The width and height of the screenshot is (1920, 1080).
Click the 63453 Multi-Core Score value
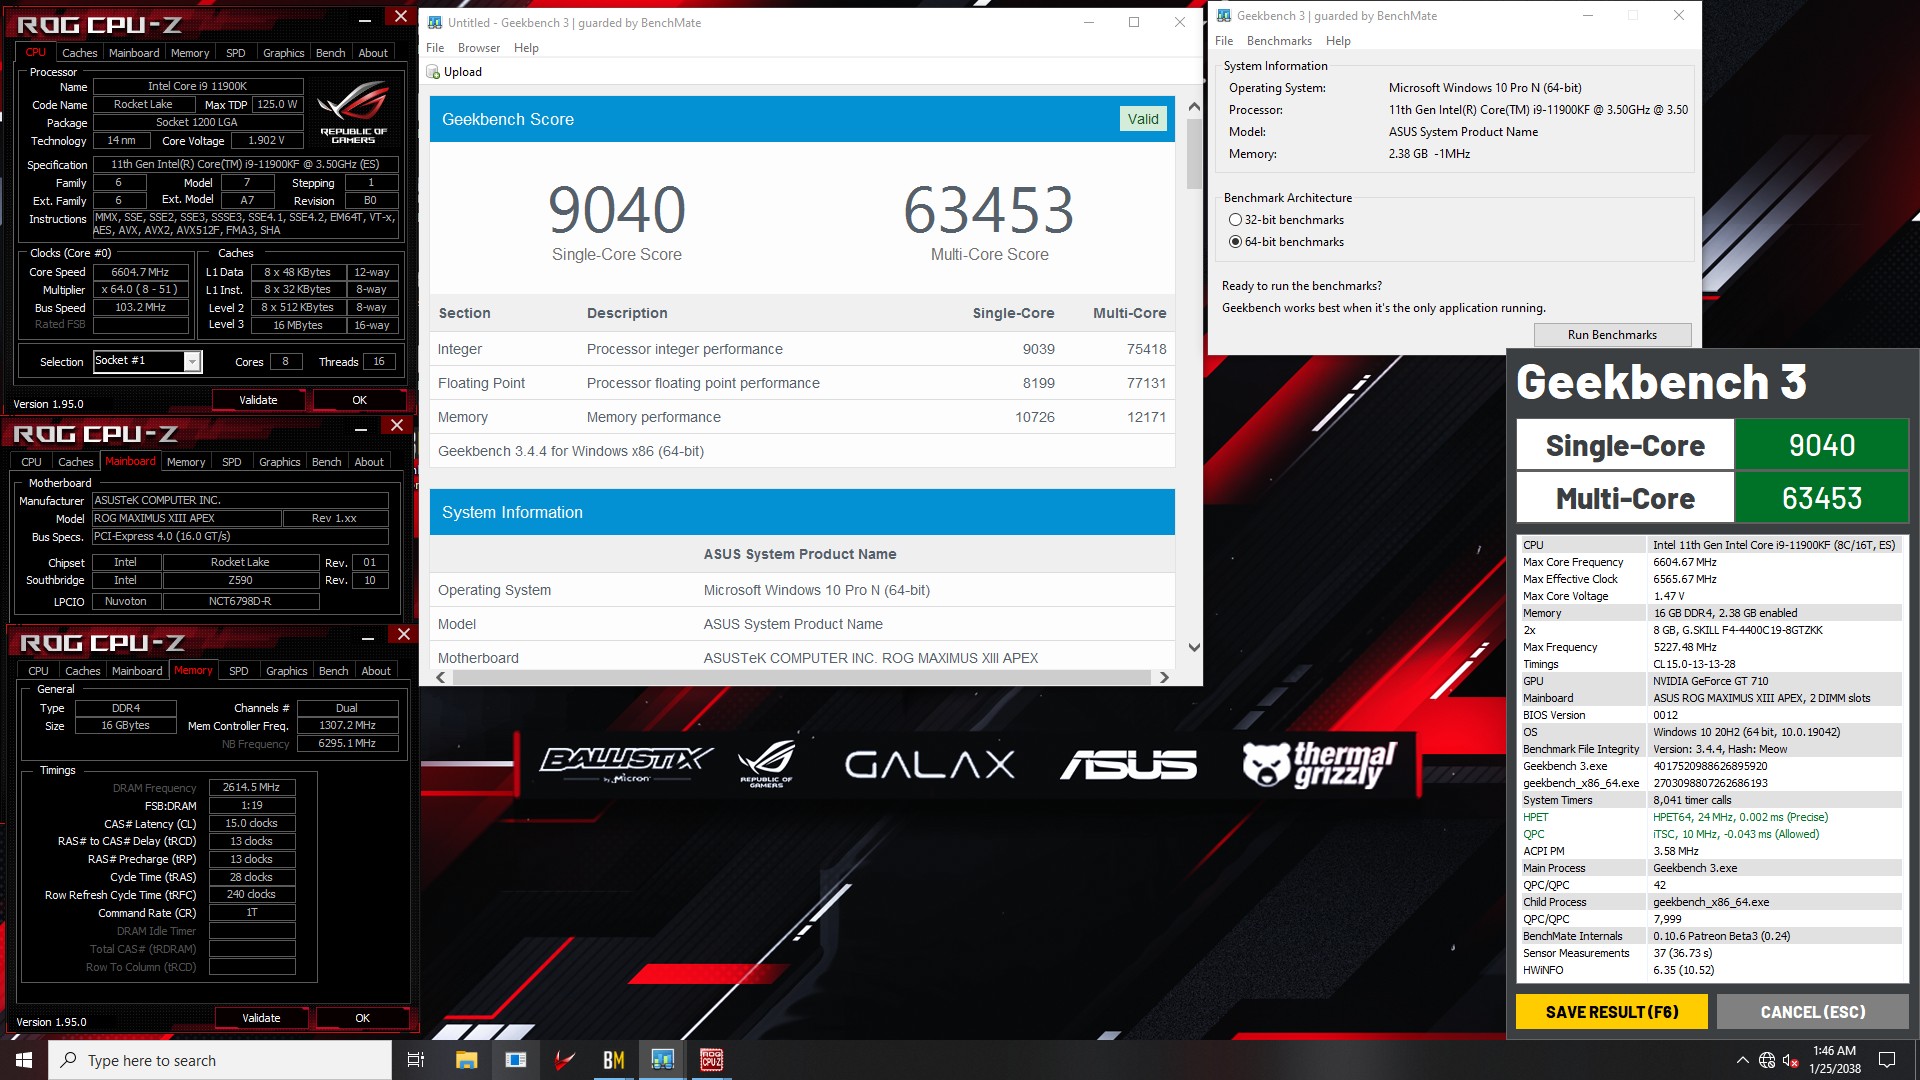[989, 210]
